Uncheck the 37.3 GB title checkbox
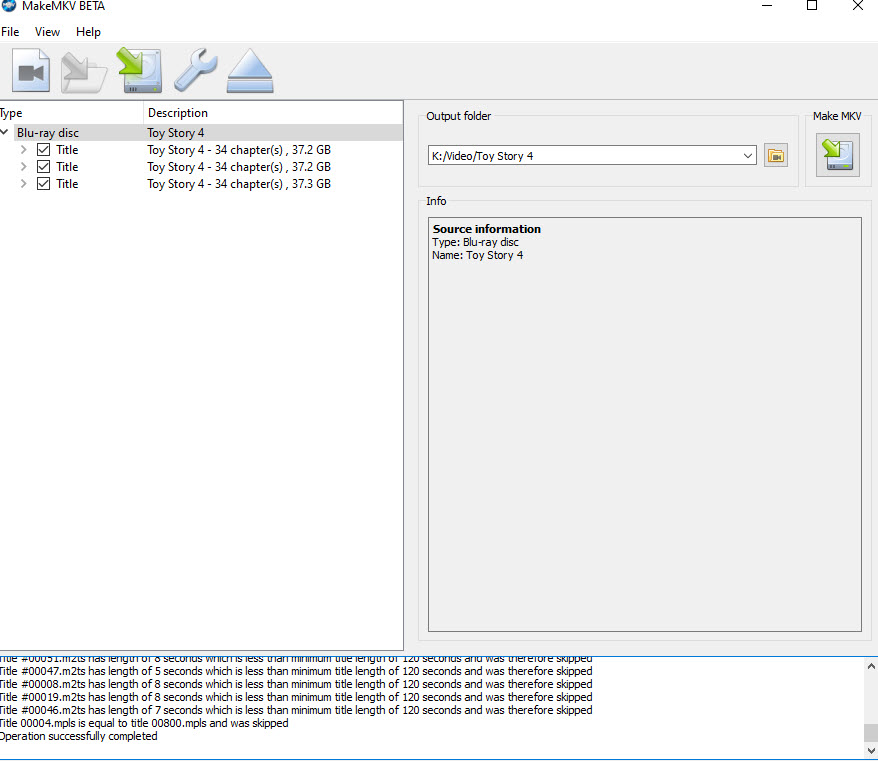Image resolution: width=878 pixels, height=761 pixels. 43,184
